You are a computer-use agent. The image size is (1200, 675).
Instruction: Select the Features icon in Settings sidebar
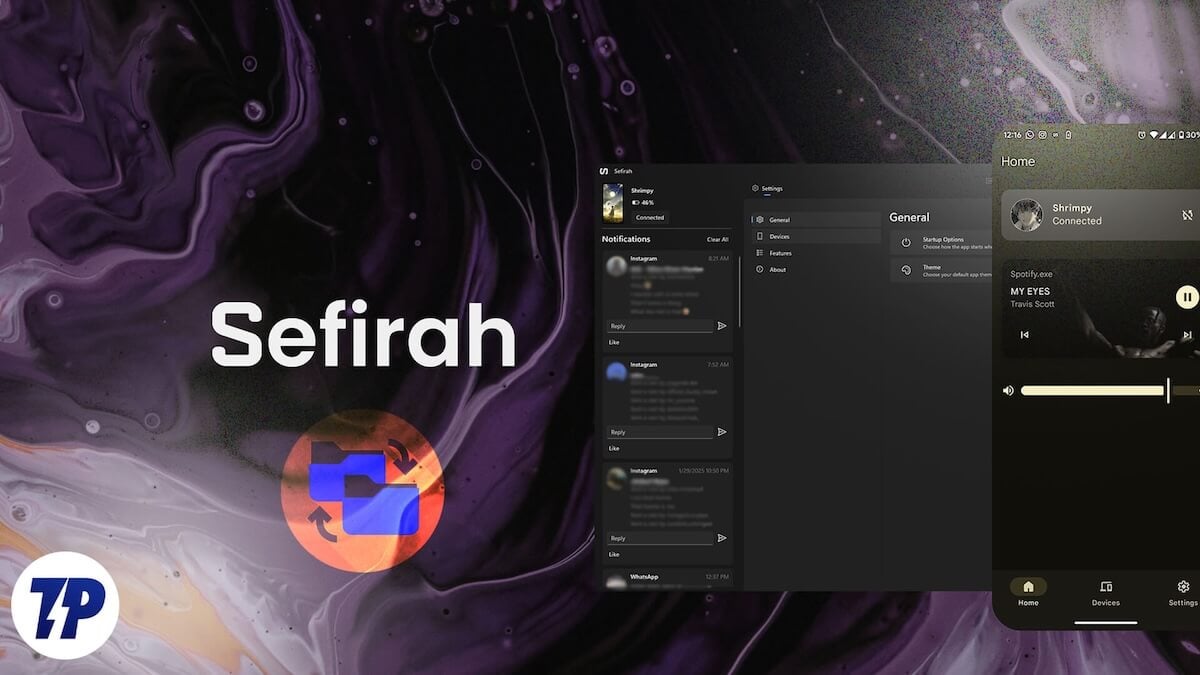759,253
